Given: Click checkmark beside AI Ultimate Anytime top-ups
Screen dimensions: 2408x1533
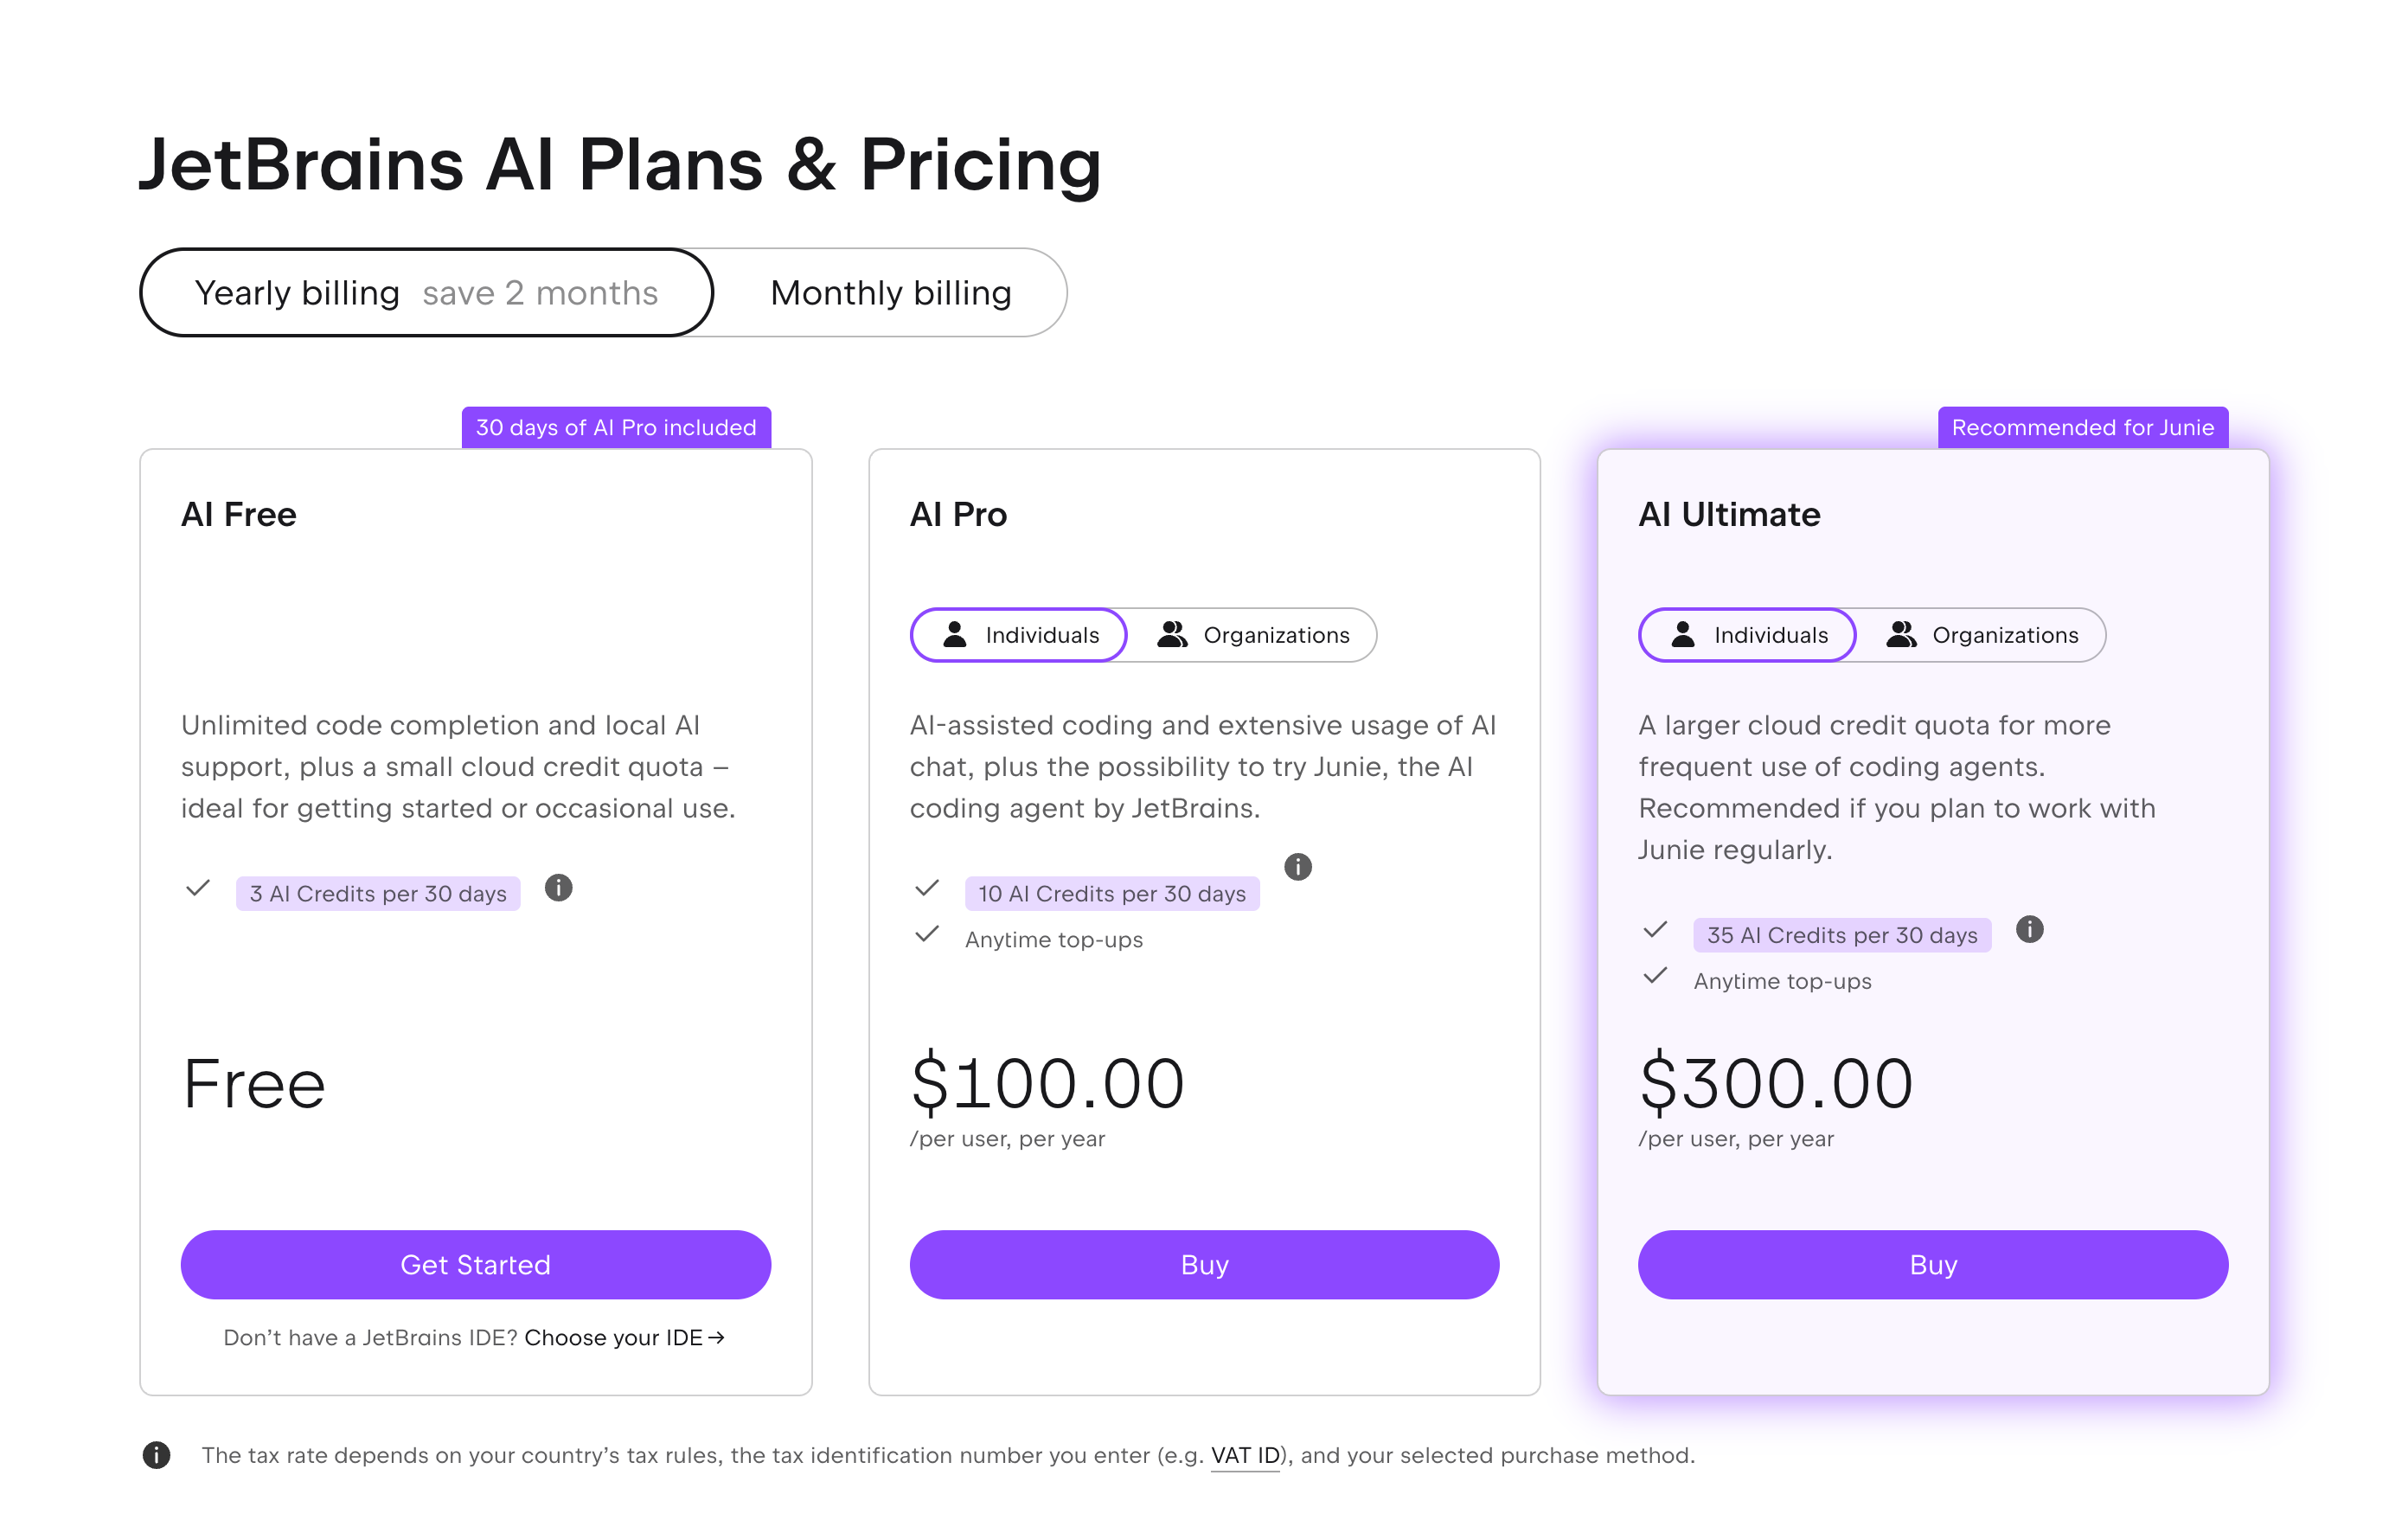Looking at the screenshot, I should [1655, 975].
